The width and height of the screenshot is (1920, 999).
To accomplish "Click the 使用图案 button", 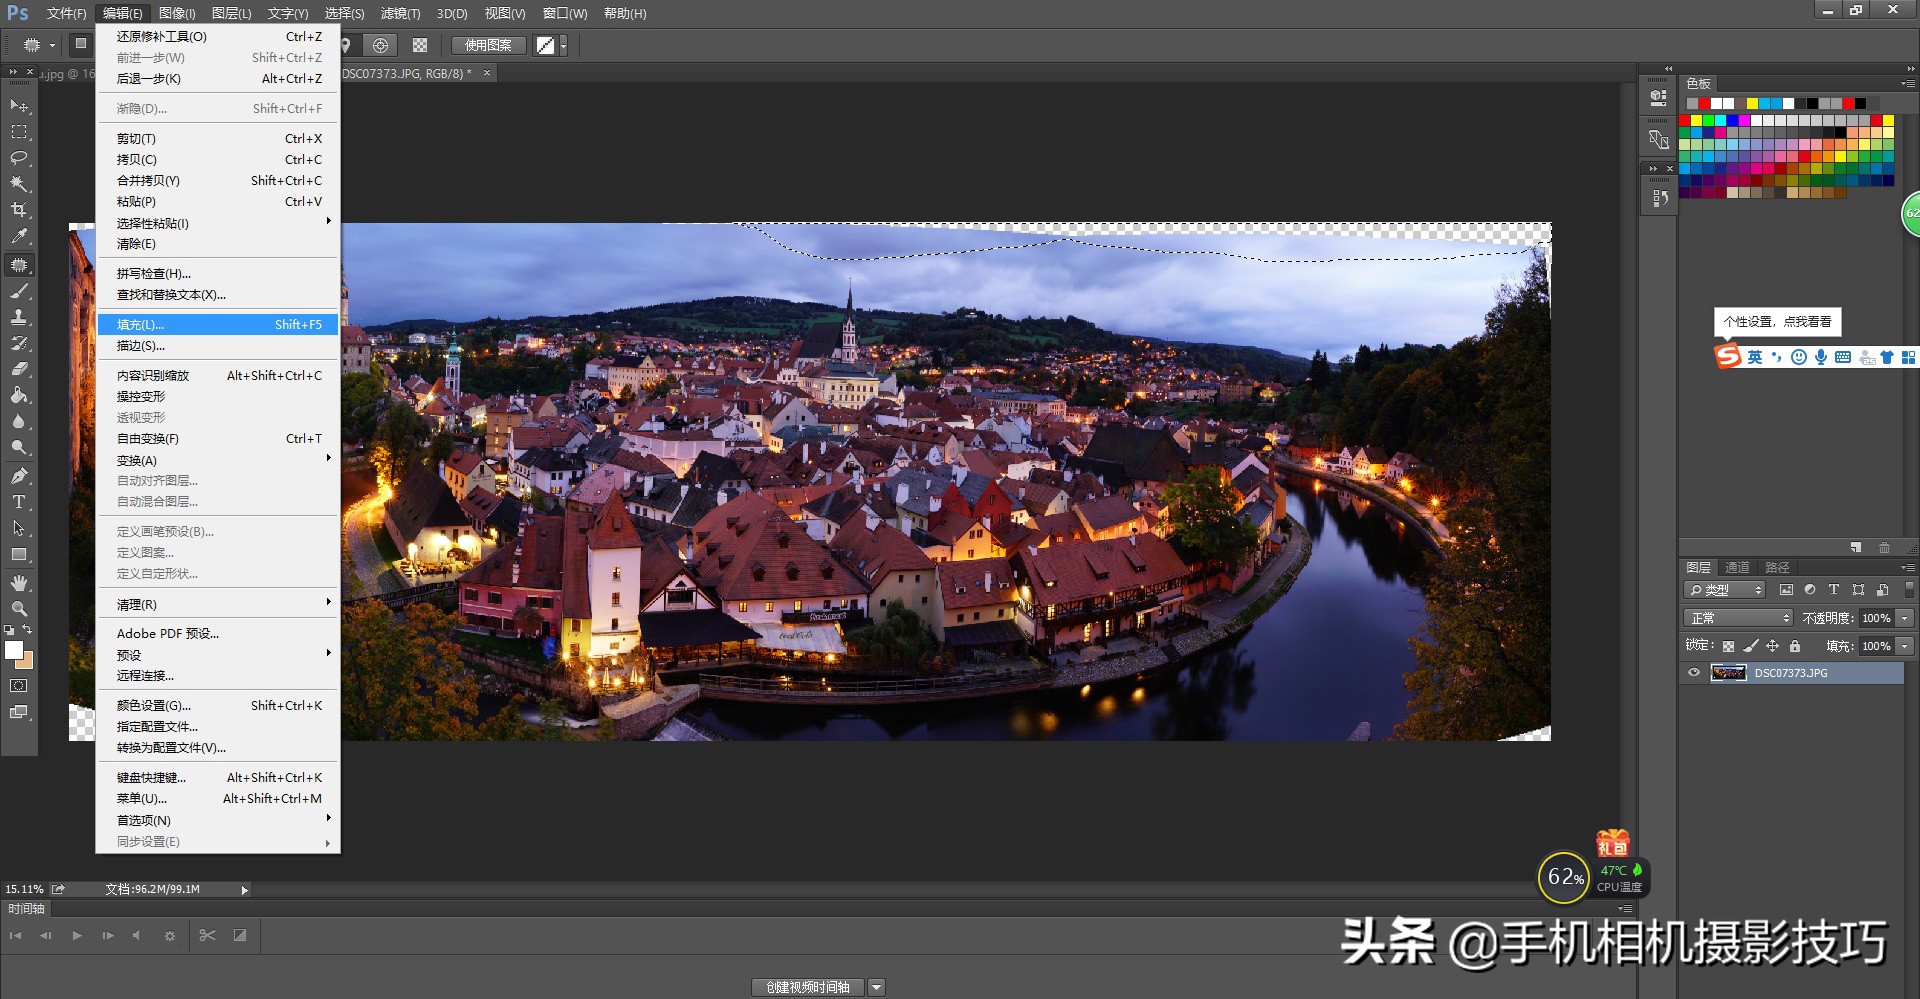I will [488, 45].
